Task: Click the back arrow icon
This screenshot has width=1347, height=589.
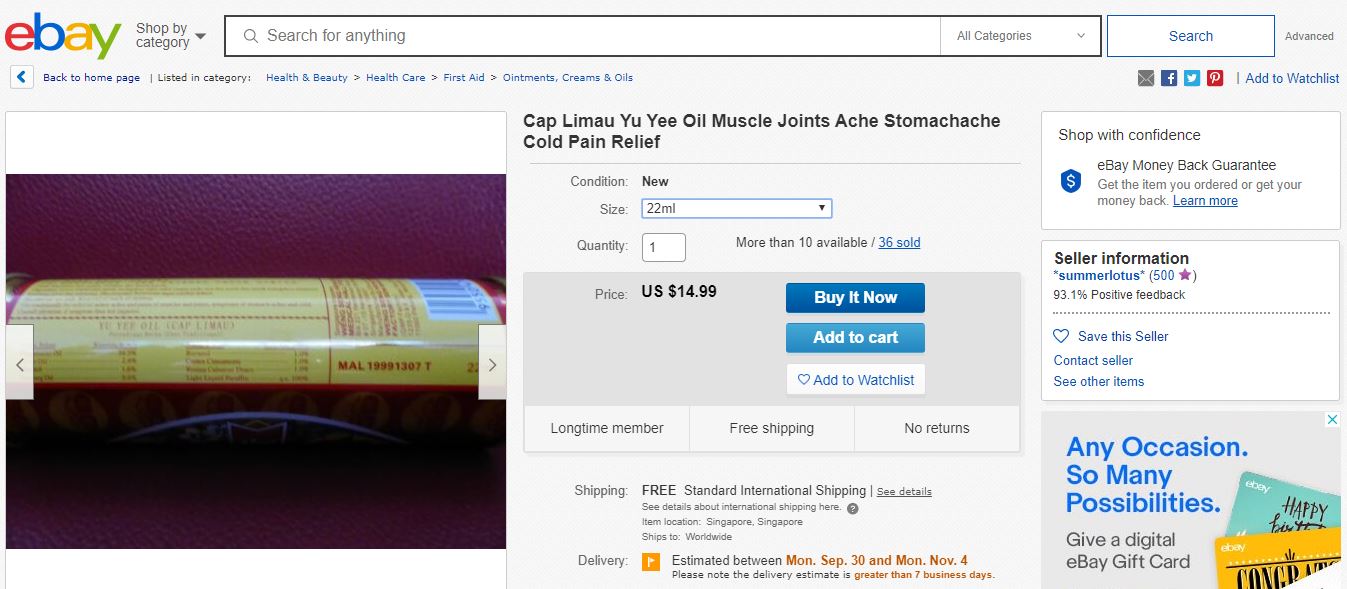Action: click(22, 77)
